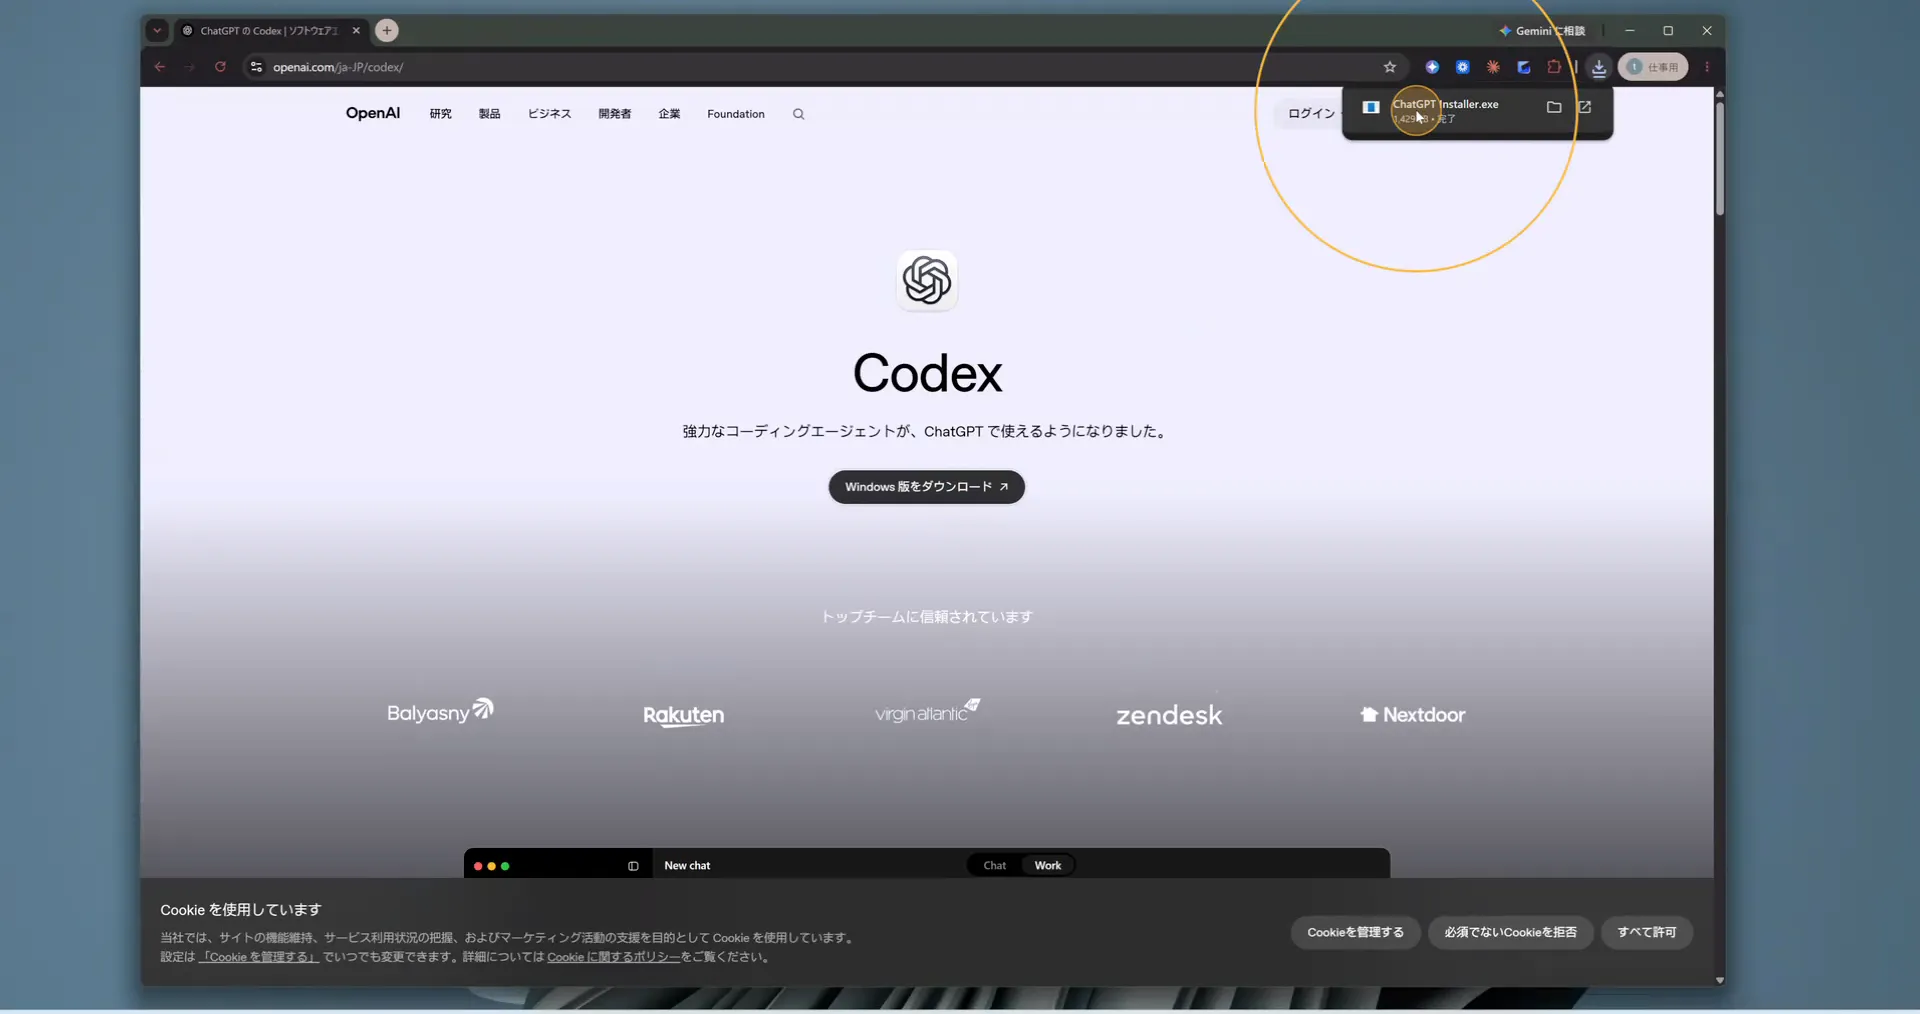The height and width of the screenshot is (1014, 1920).
Task: Click the Codex page heading
Action: (x=927, y=373)
